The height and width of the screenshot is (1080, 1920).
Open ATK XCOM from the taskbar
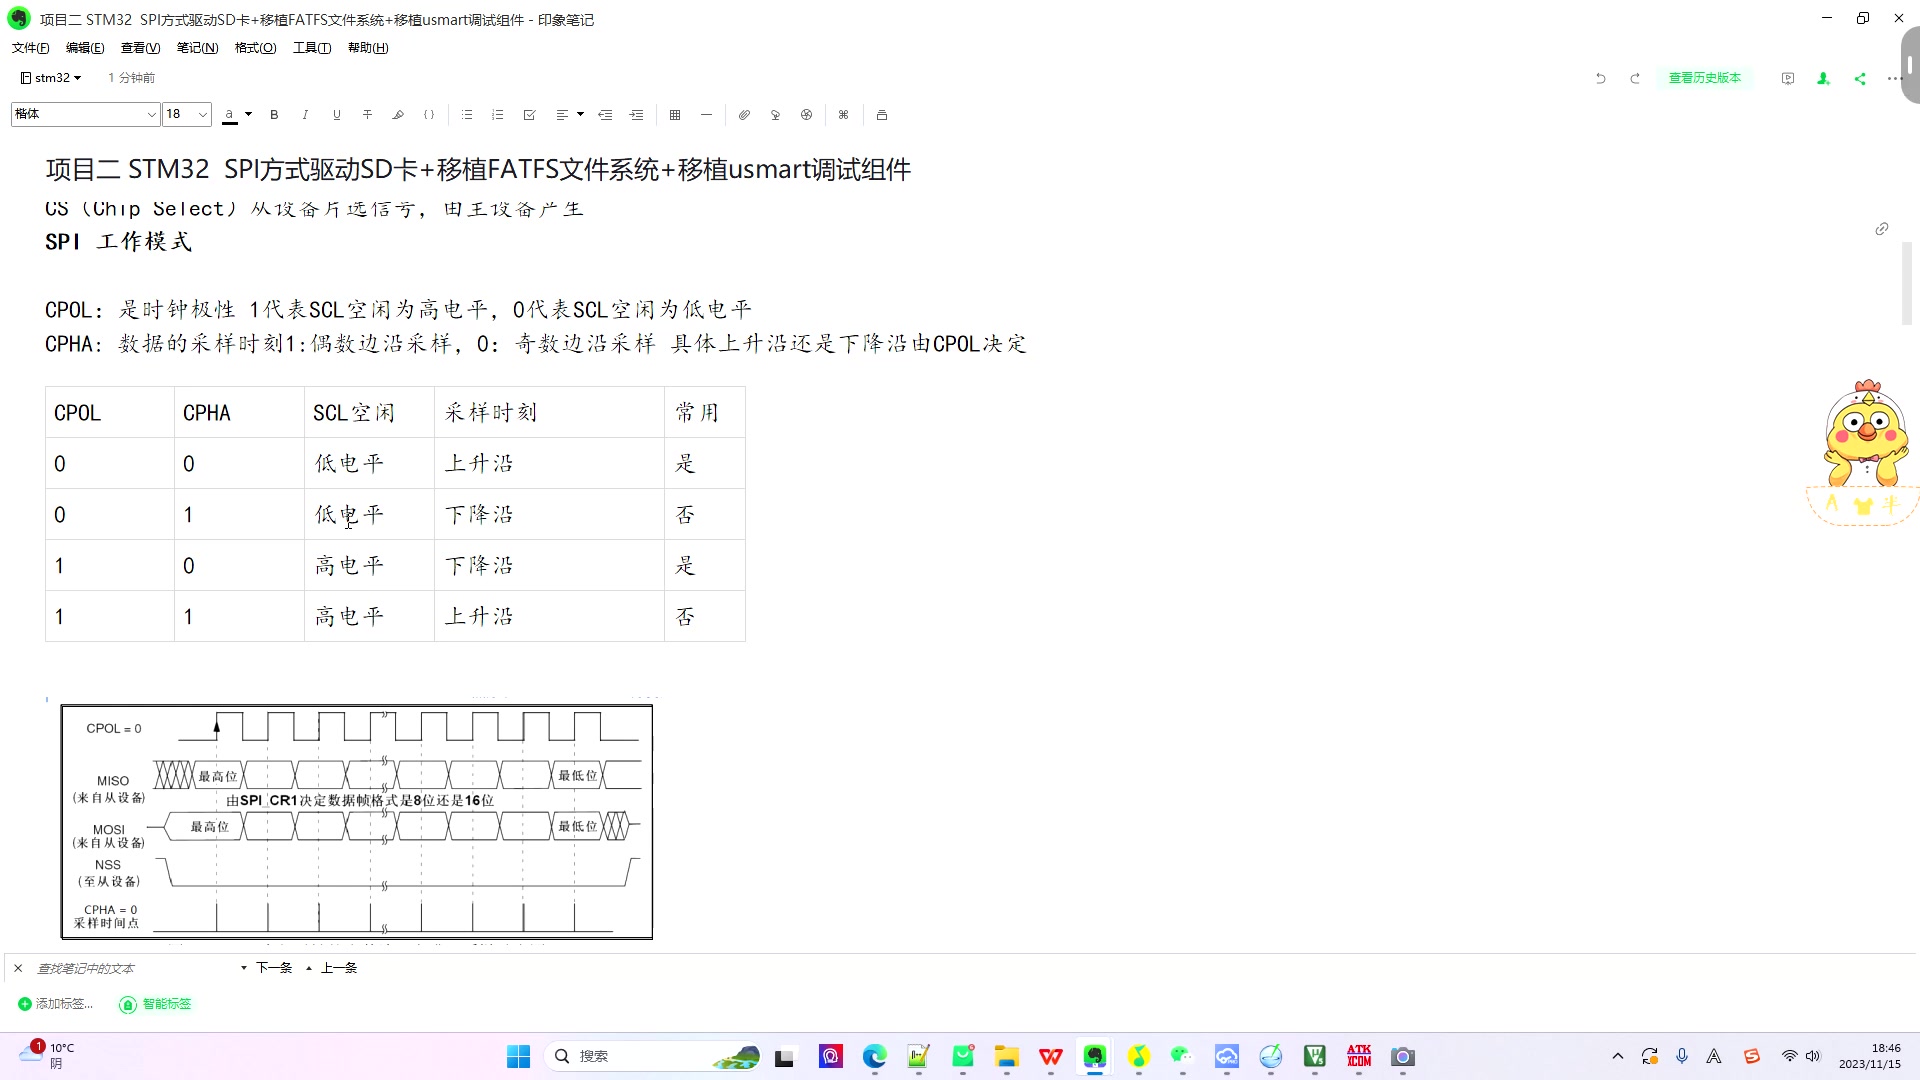coord(1359,1057)
